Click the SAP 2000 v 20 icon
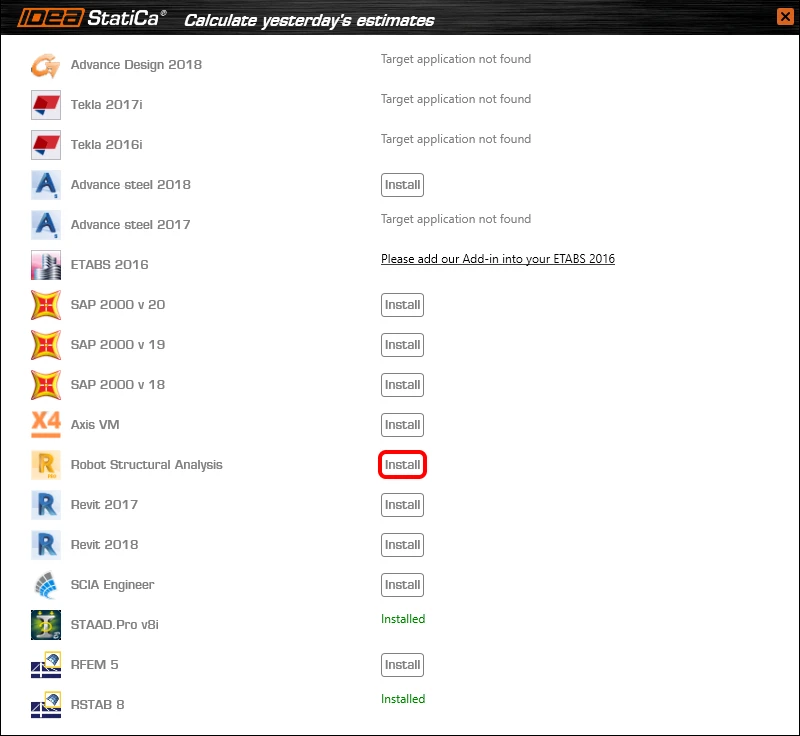The height and width of the screenshot is (736, 800). tap(45, 305)
